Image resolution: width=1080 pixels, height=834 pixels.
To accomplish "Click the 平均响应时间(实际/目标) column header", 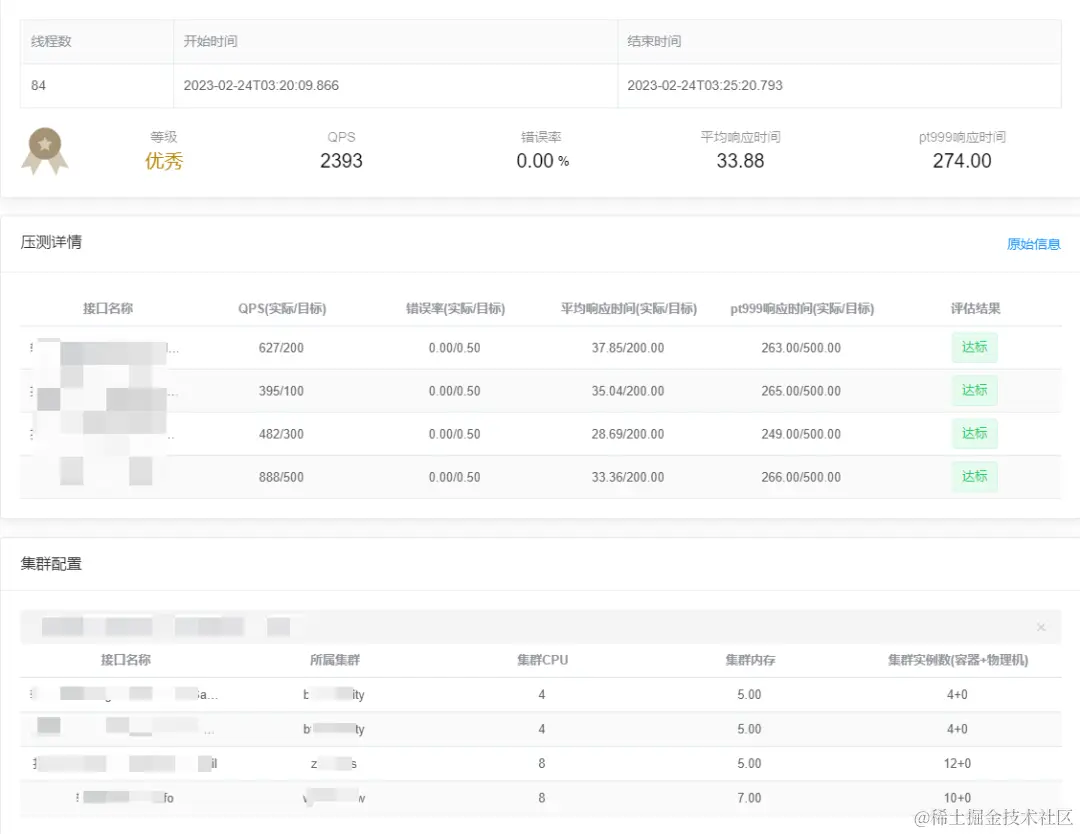I will 628,309.
